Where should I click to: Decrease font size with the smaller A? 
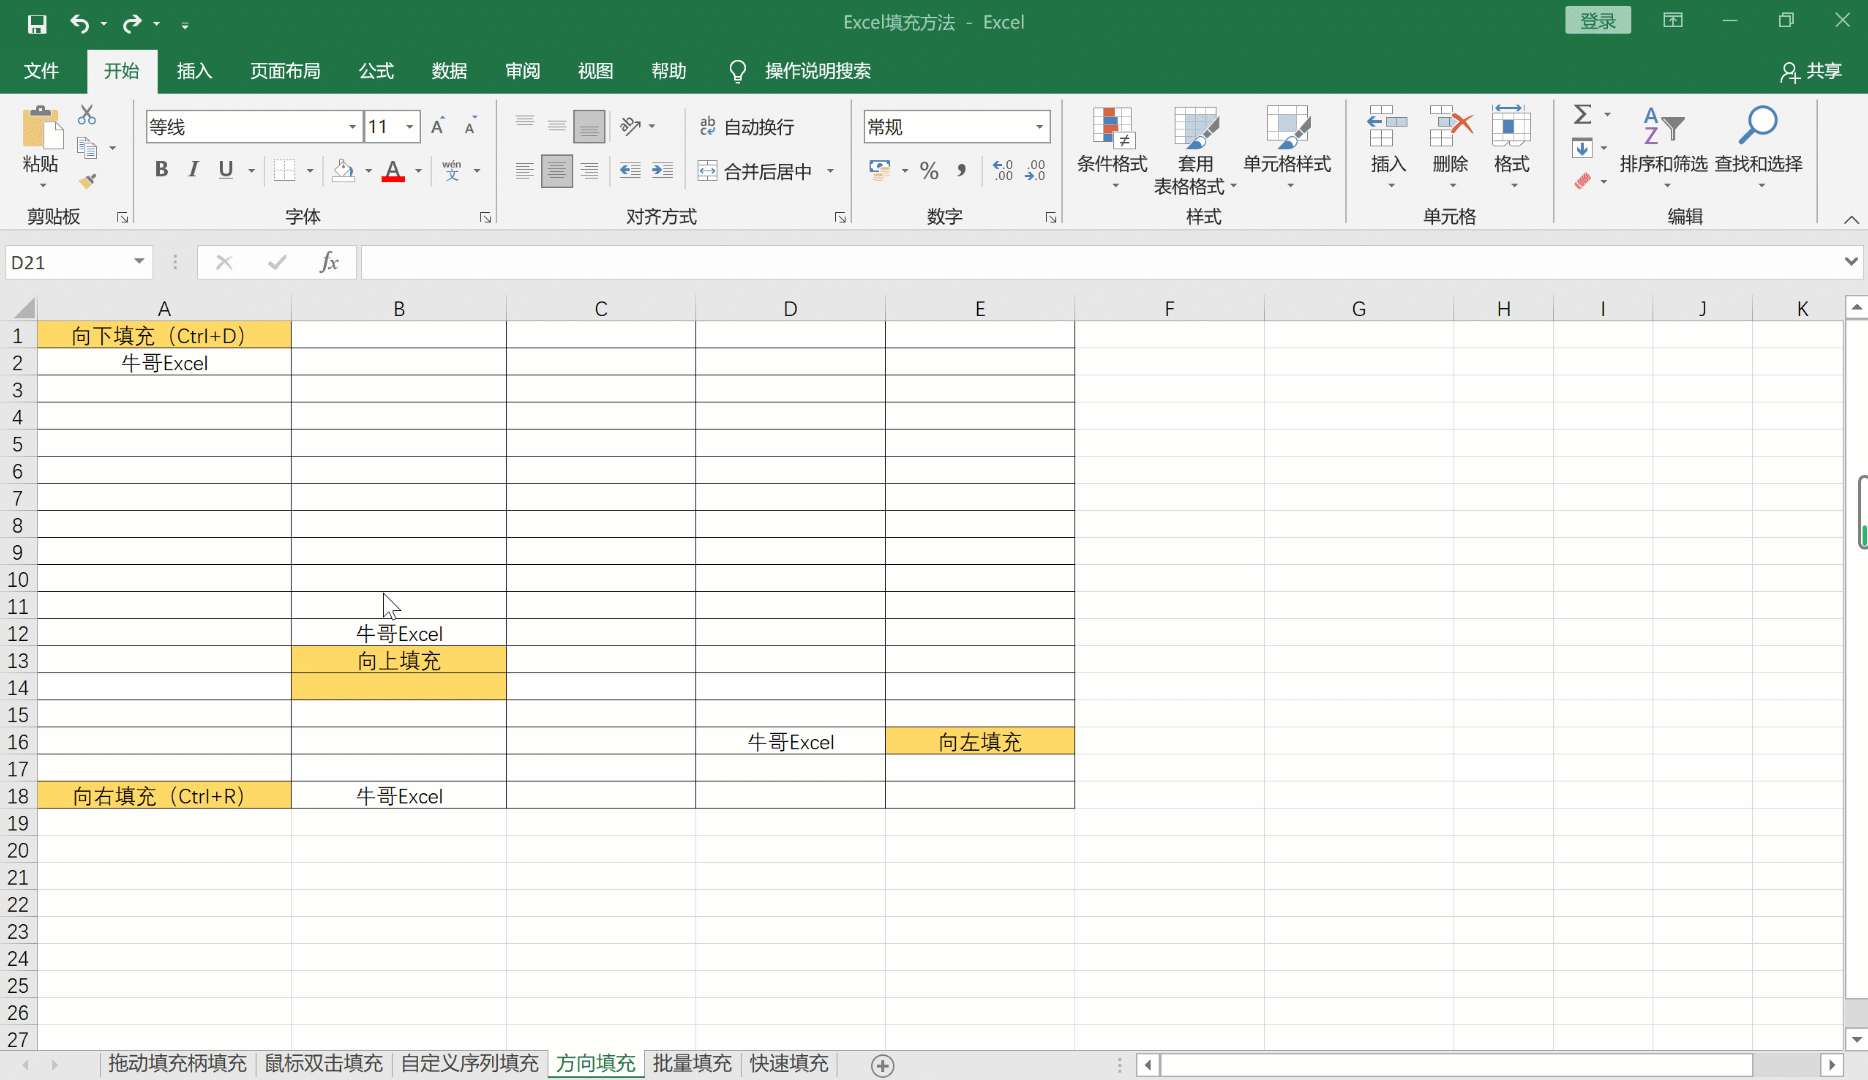(470, 127)
